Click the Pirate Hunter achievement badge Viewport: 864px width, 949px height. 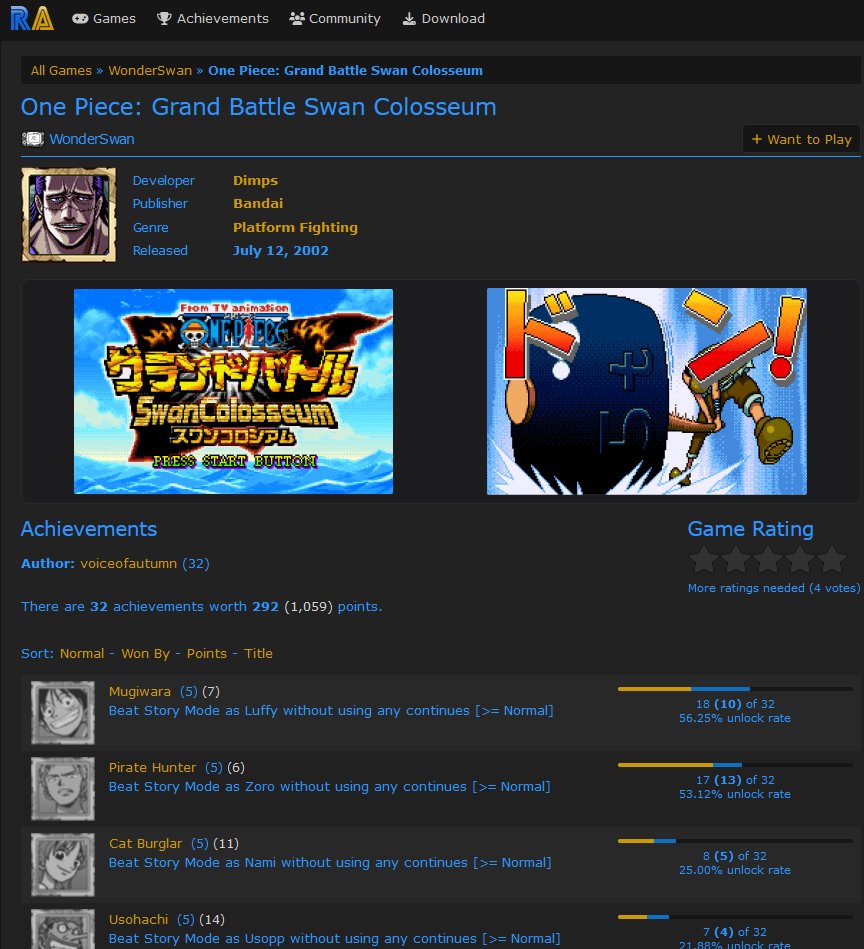(63, 789)
